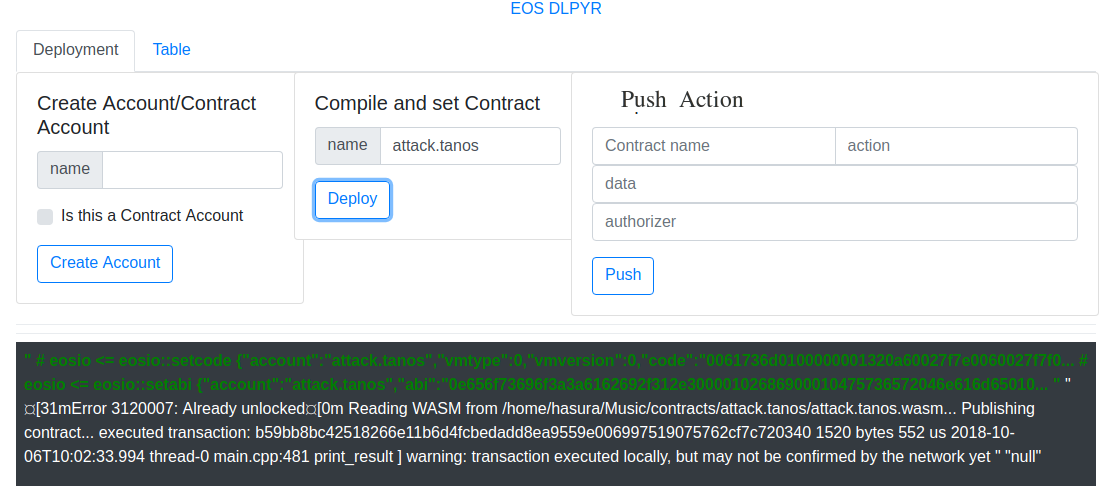This screenshot has width=1120, height=486.
Task: Click the 'Is this a Contract Account' label text
Action: tap(152, 216)
